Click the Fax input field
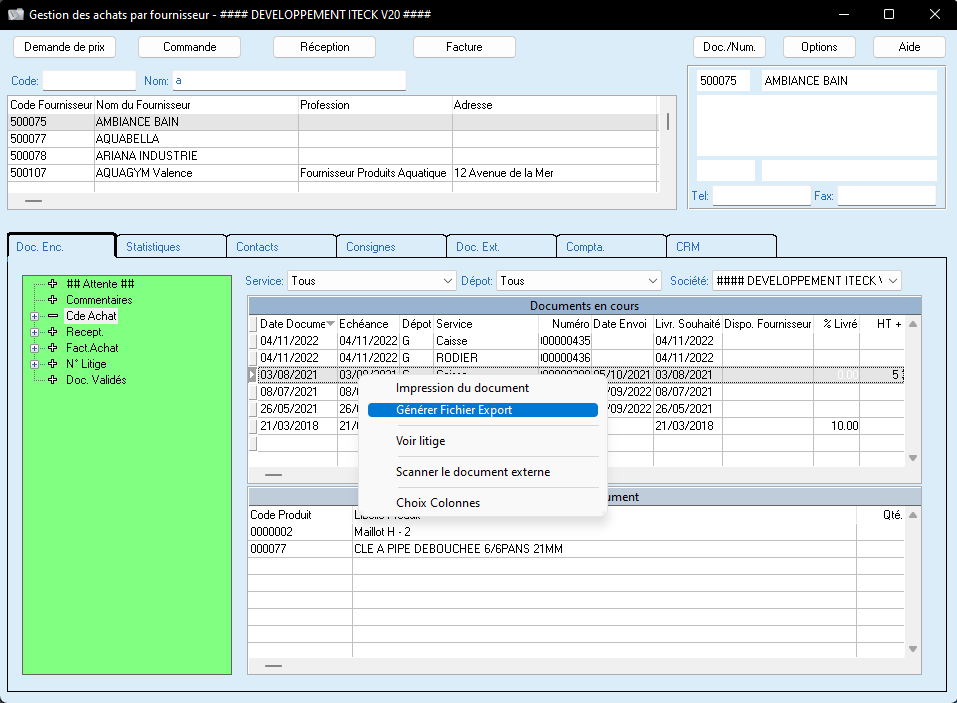Viewport: 957px width, 703px height. point(886,196)
